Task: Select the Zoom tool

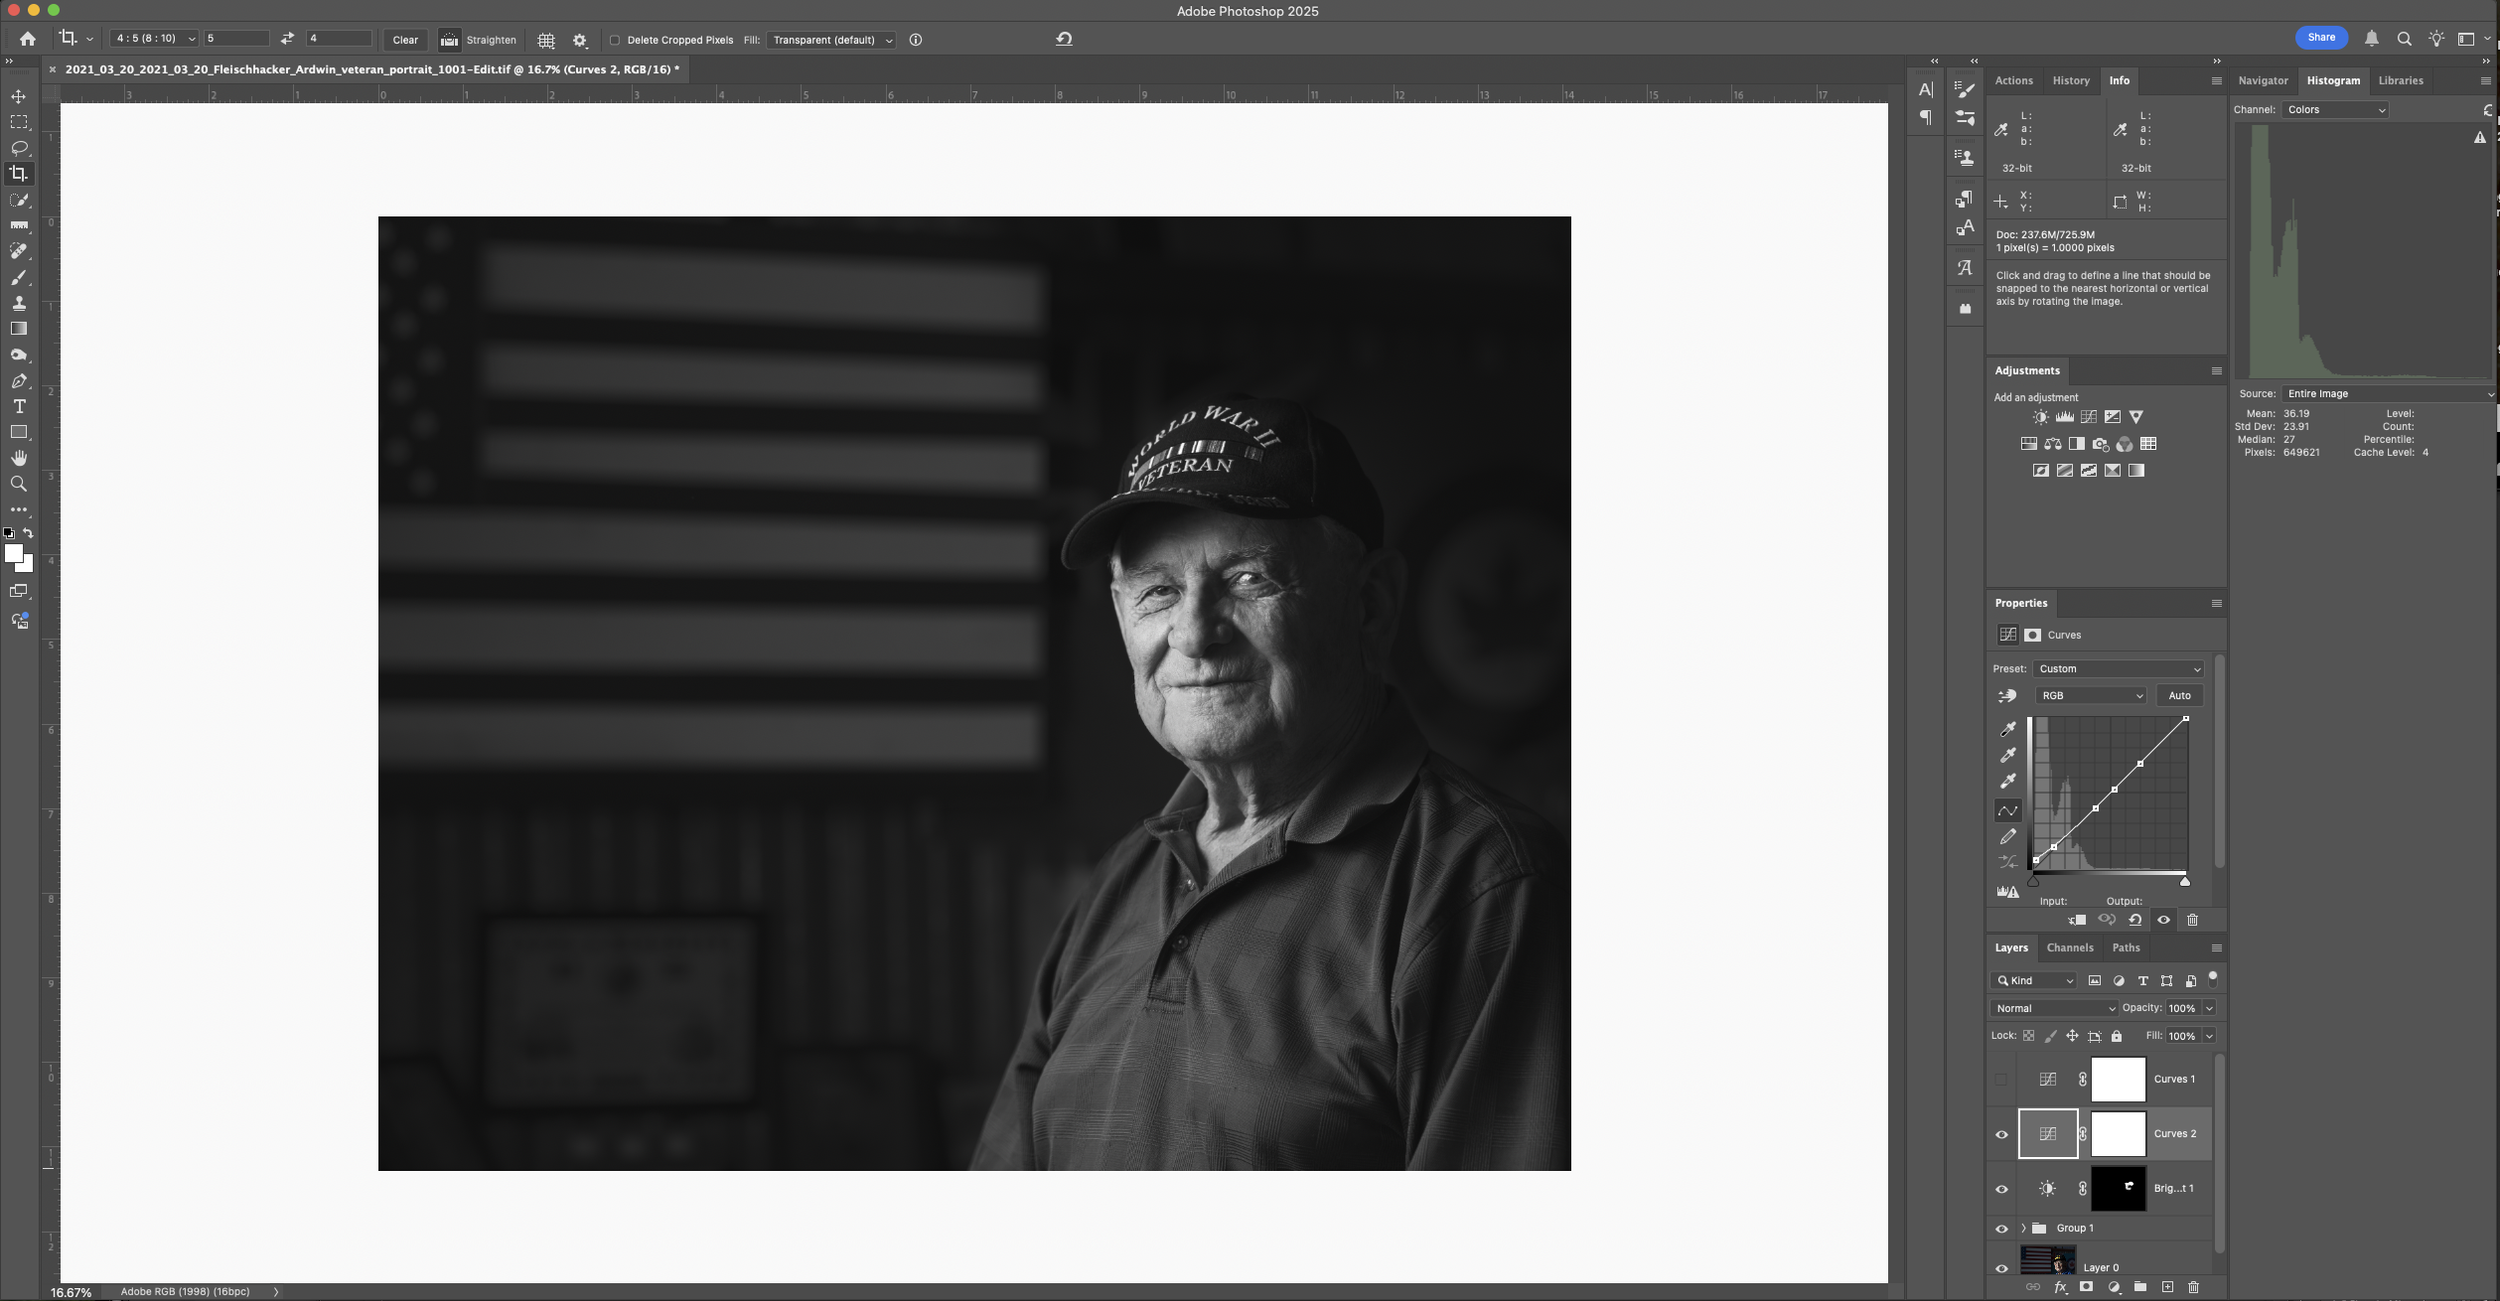Action: [x=19, y=484]
